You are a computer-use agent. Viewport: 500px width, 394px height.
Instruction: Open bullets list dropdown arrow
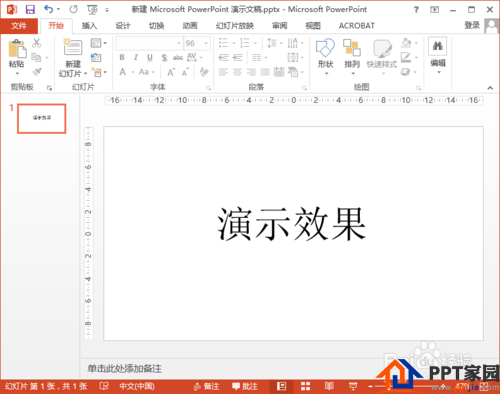(x=234, y=43)
